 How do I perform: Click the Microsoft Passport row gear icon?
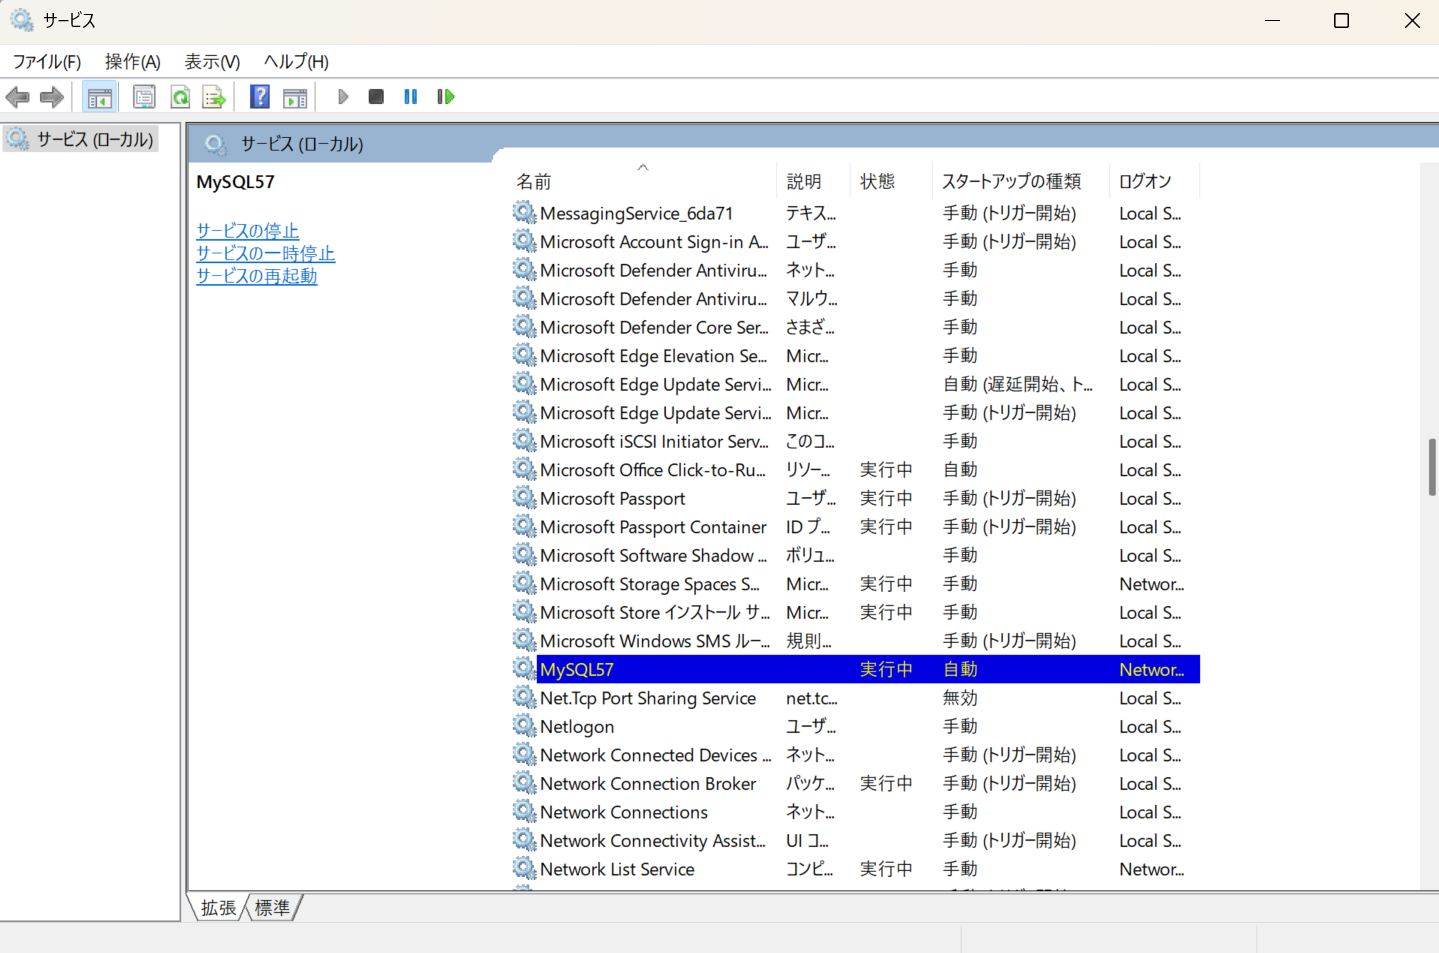pos(524,497)
